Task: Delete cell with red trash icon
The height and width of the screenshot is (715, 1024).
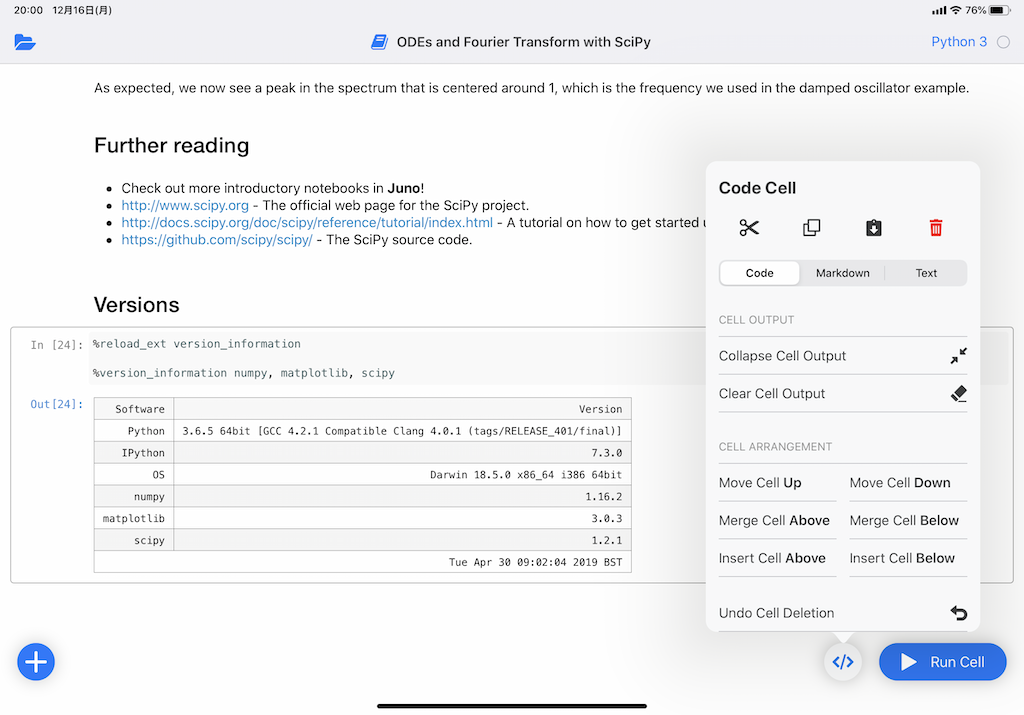Action: point(936,228)
